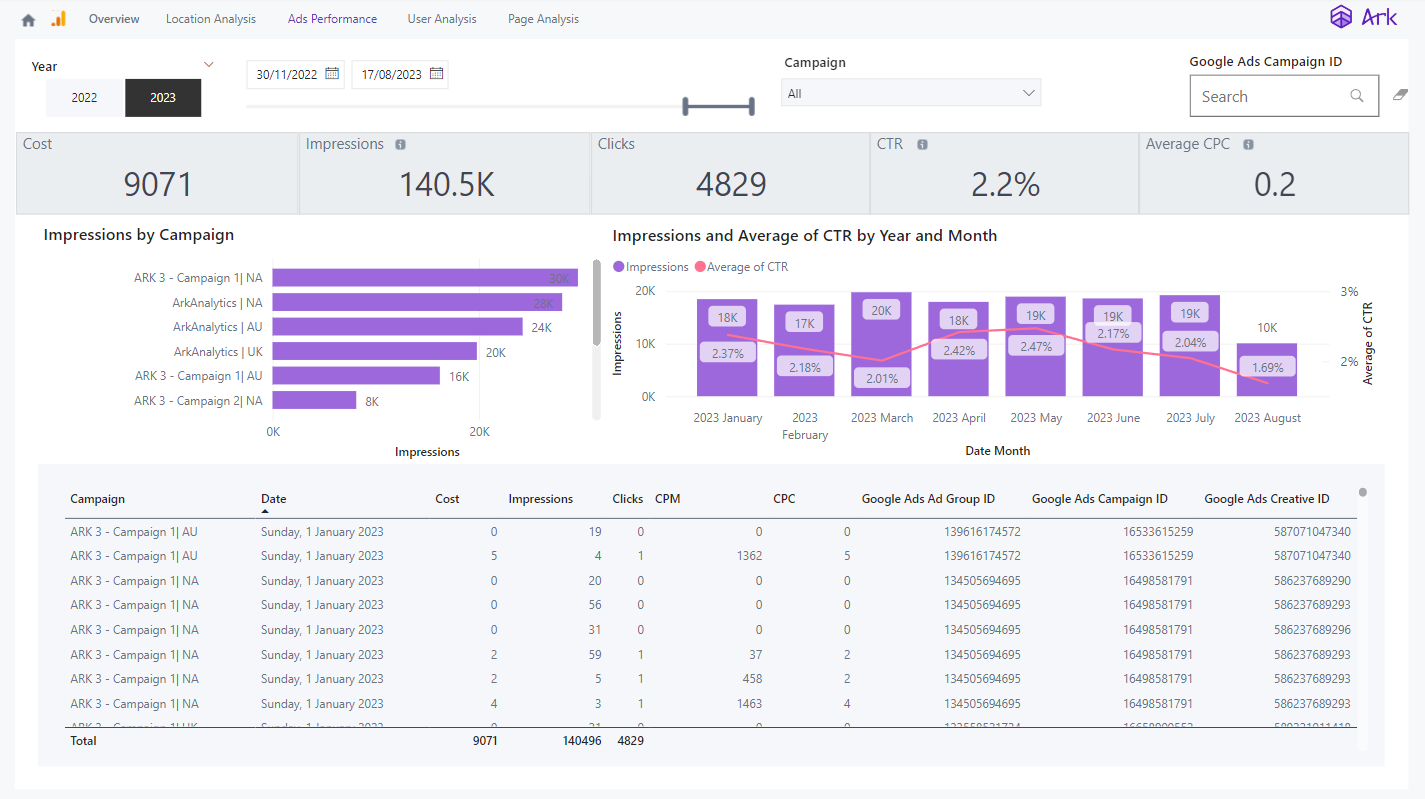The height and width of the screenshot is (799, 1425).
Task: Toggle the Impressions legend in the line chart
Action: click(x=650, y=266)
